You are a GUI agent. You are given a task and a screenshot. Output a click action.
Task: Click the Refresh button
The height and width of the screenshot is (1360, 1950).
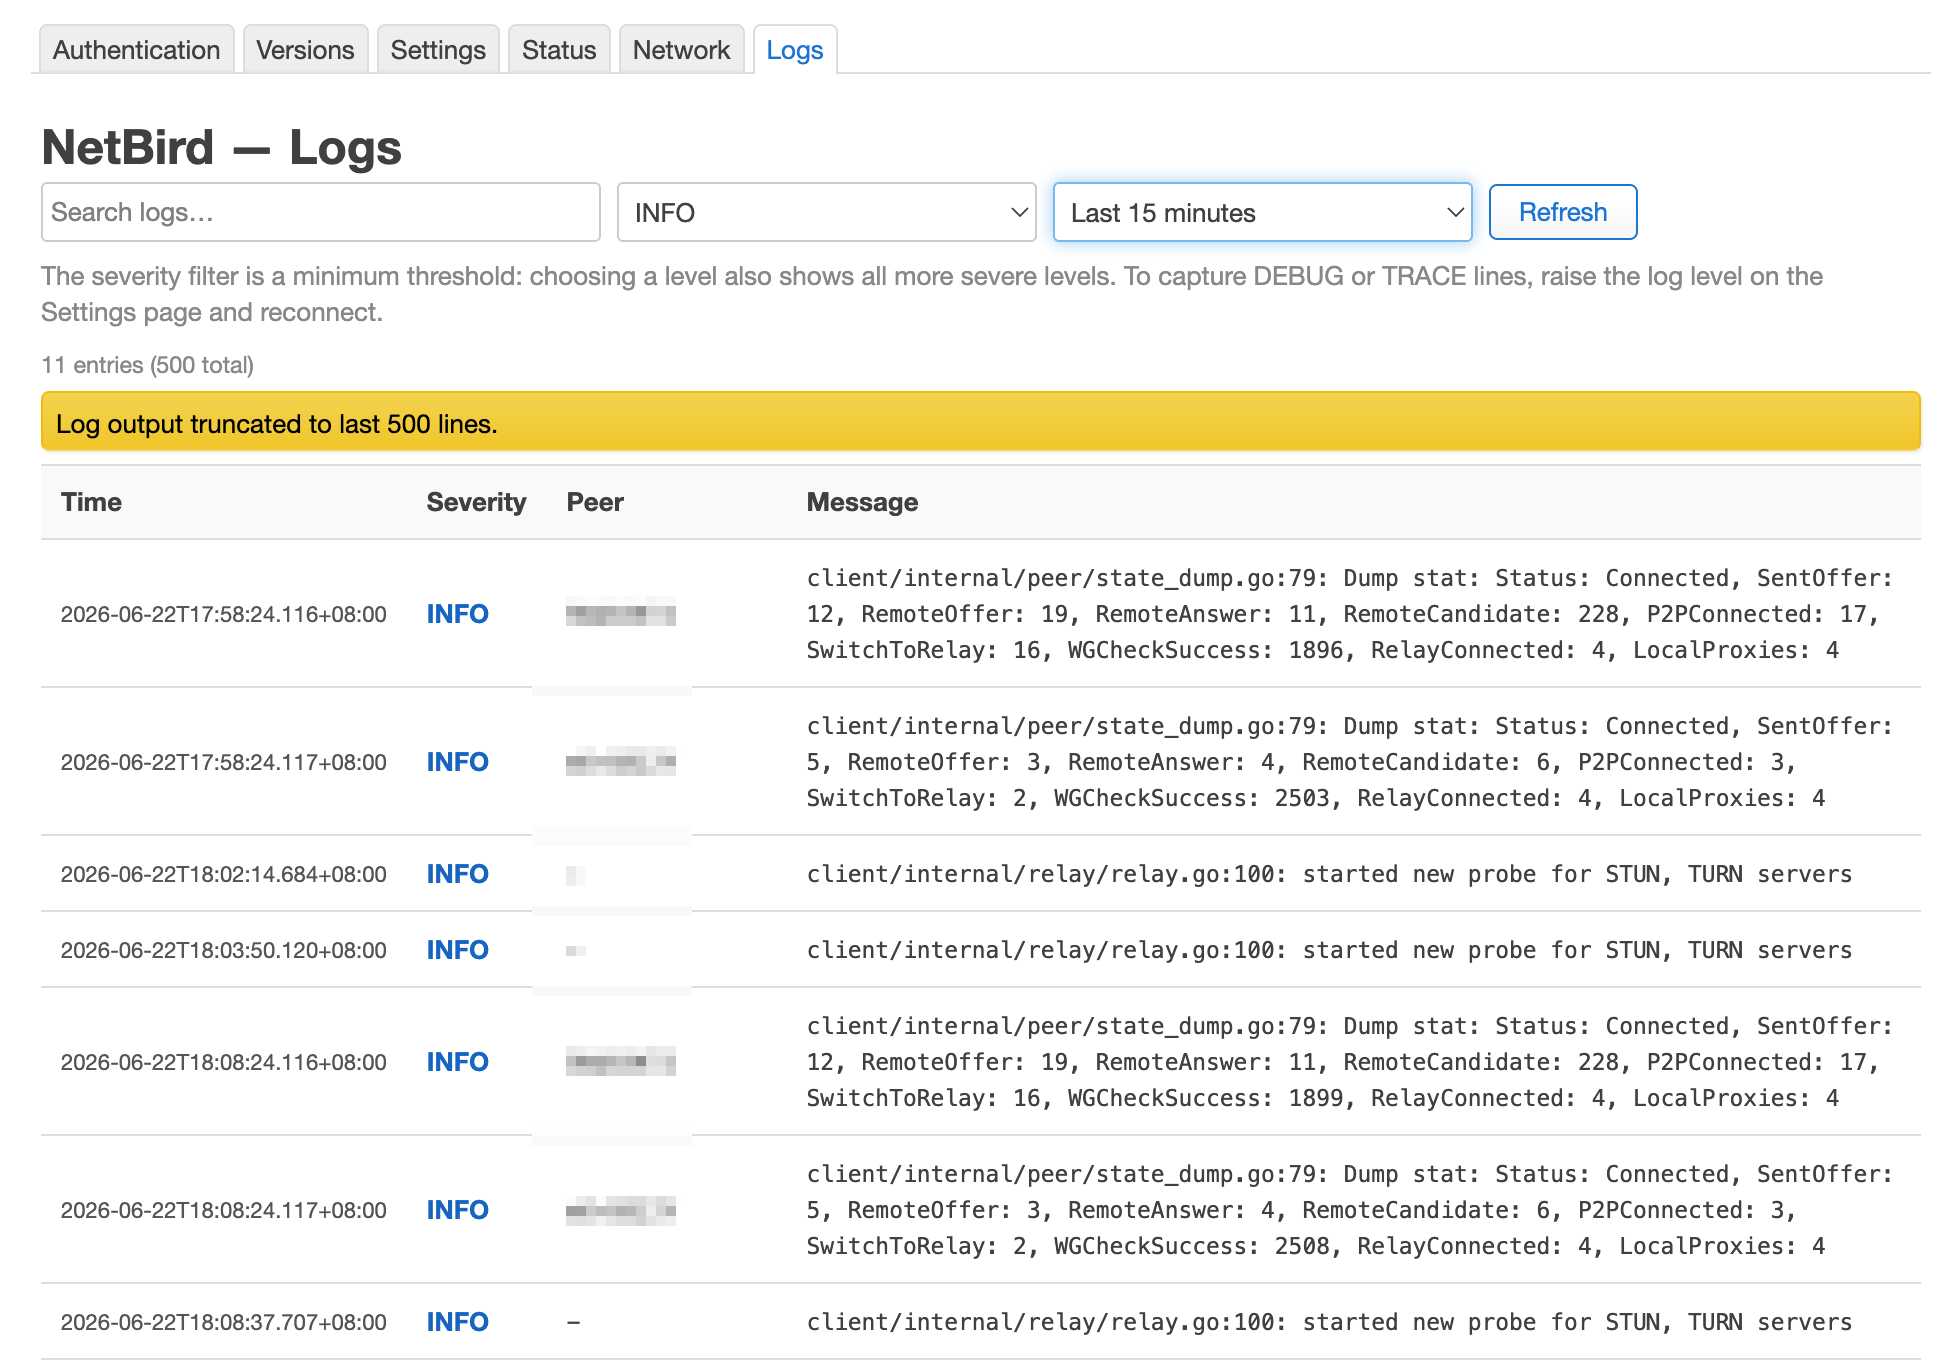click(1562, 212)
